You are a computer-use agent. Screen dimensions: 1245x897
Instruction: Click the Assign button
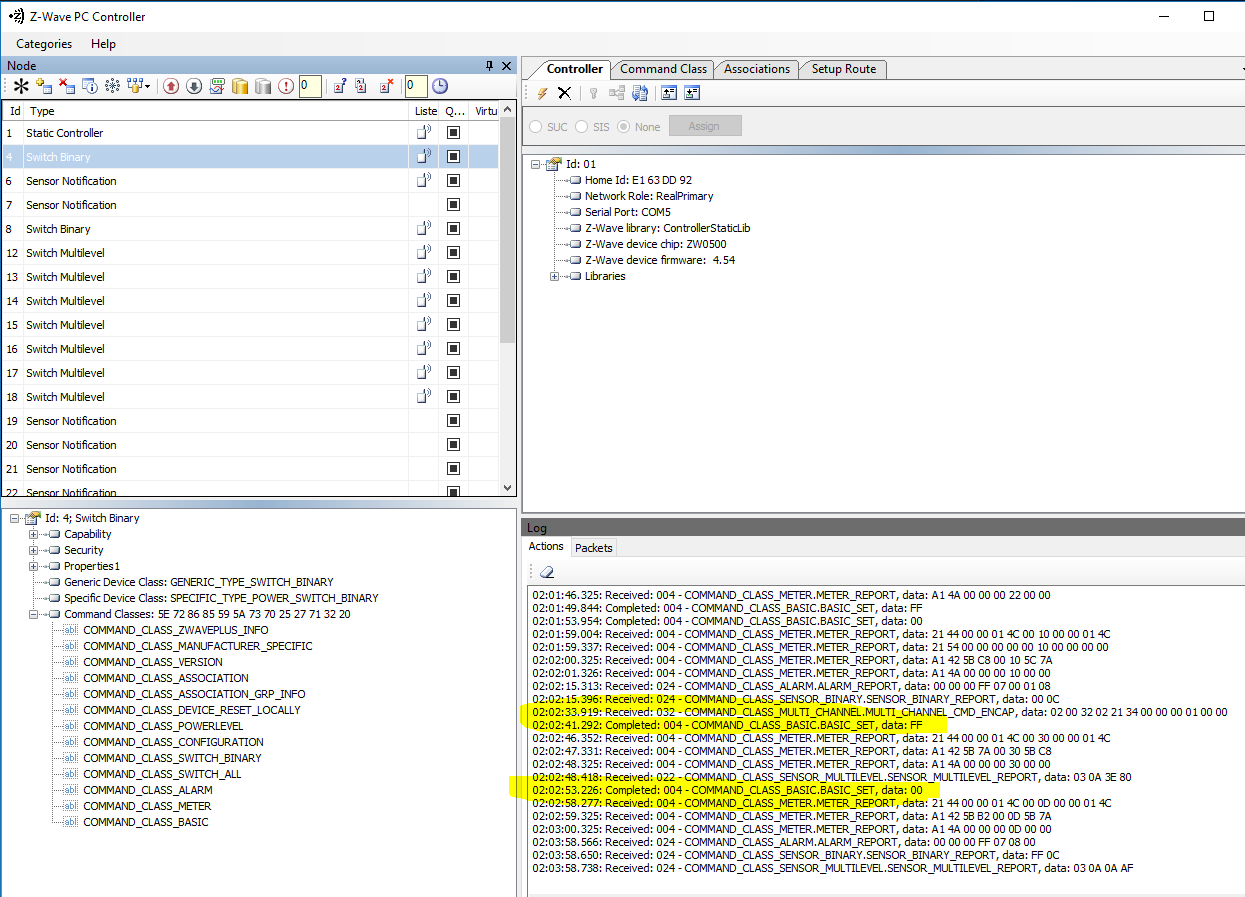tap(704, 126)
